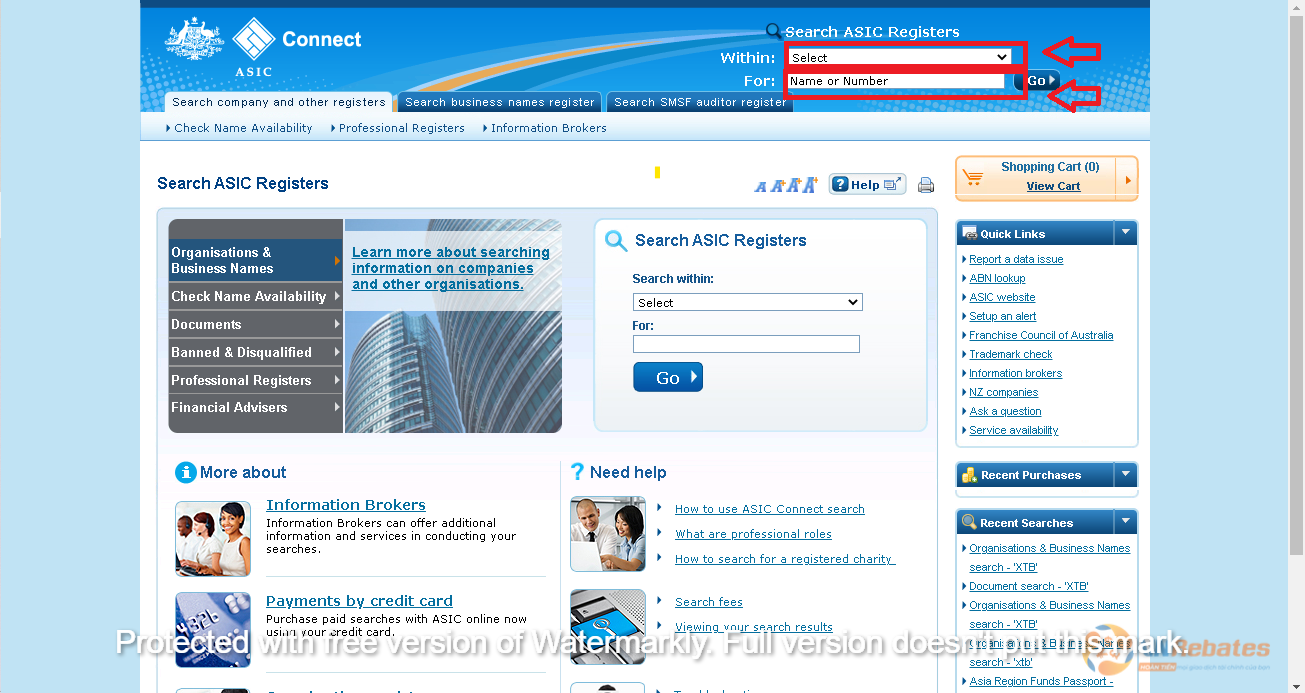Open the header Within Select dropdown
Image resolution: width=1305 pixels, height=693 pixels.
coord(899,58)
